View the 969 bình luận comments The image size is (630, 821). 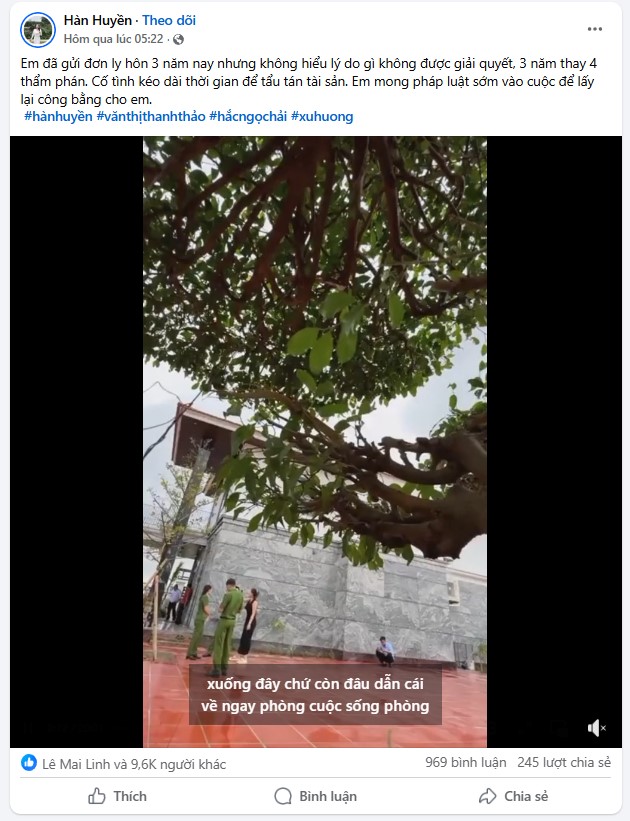point(466,762)
